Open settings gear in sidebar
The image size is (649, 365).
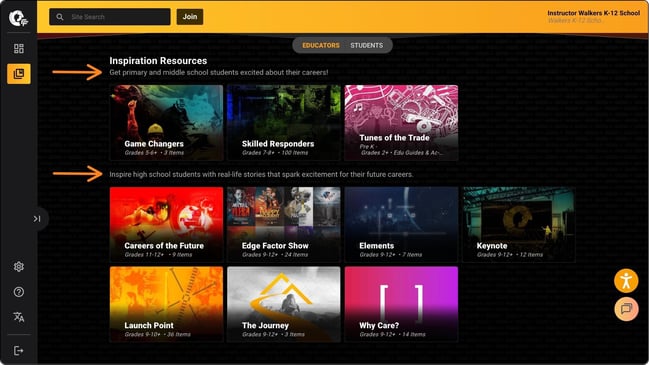click(x=19, y=267)
